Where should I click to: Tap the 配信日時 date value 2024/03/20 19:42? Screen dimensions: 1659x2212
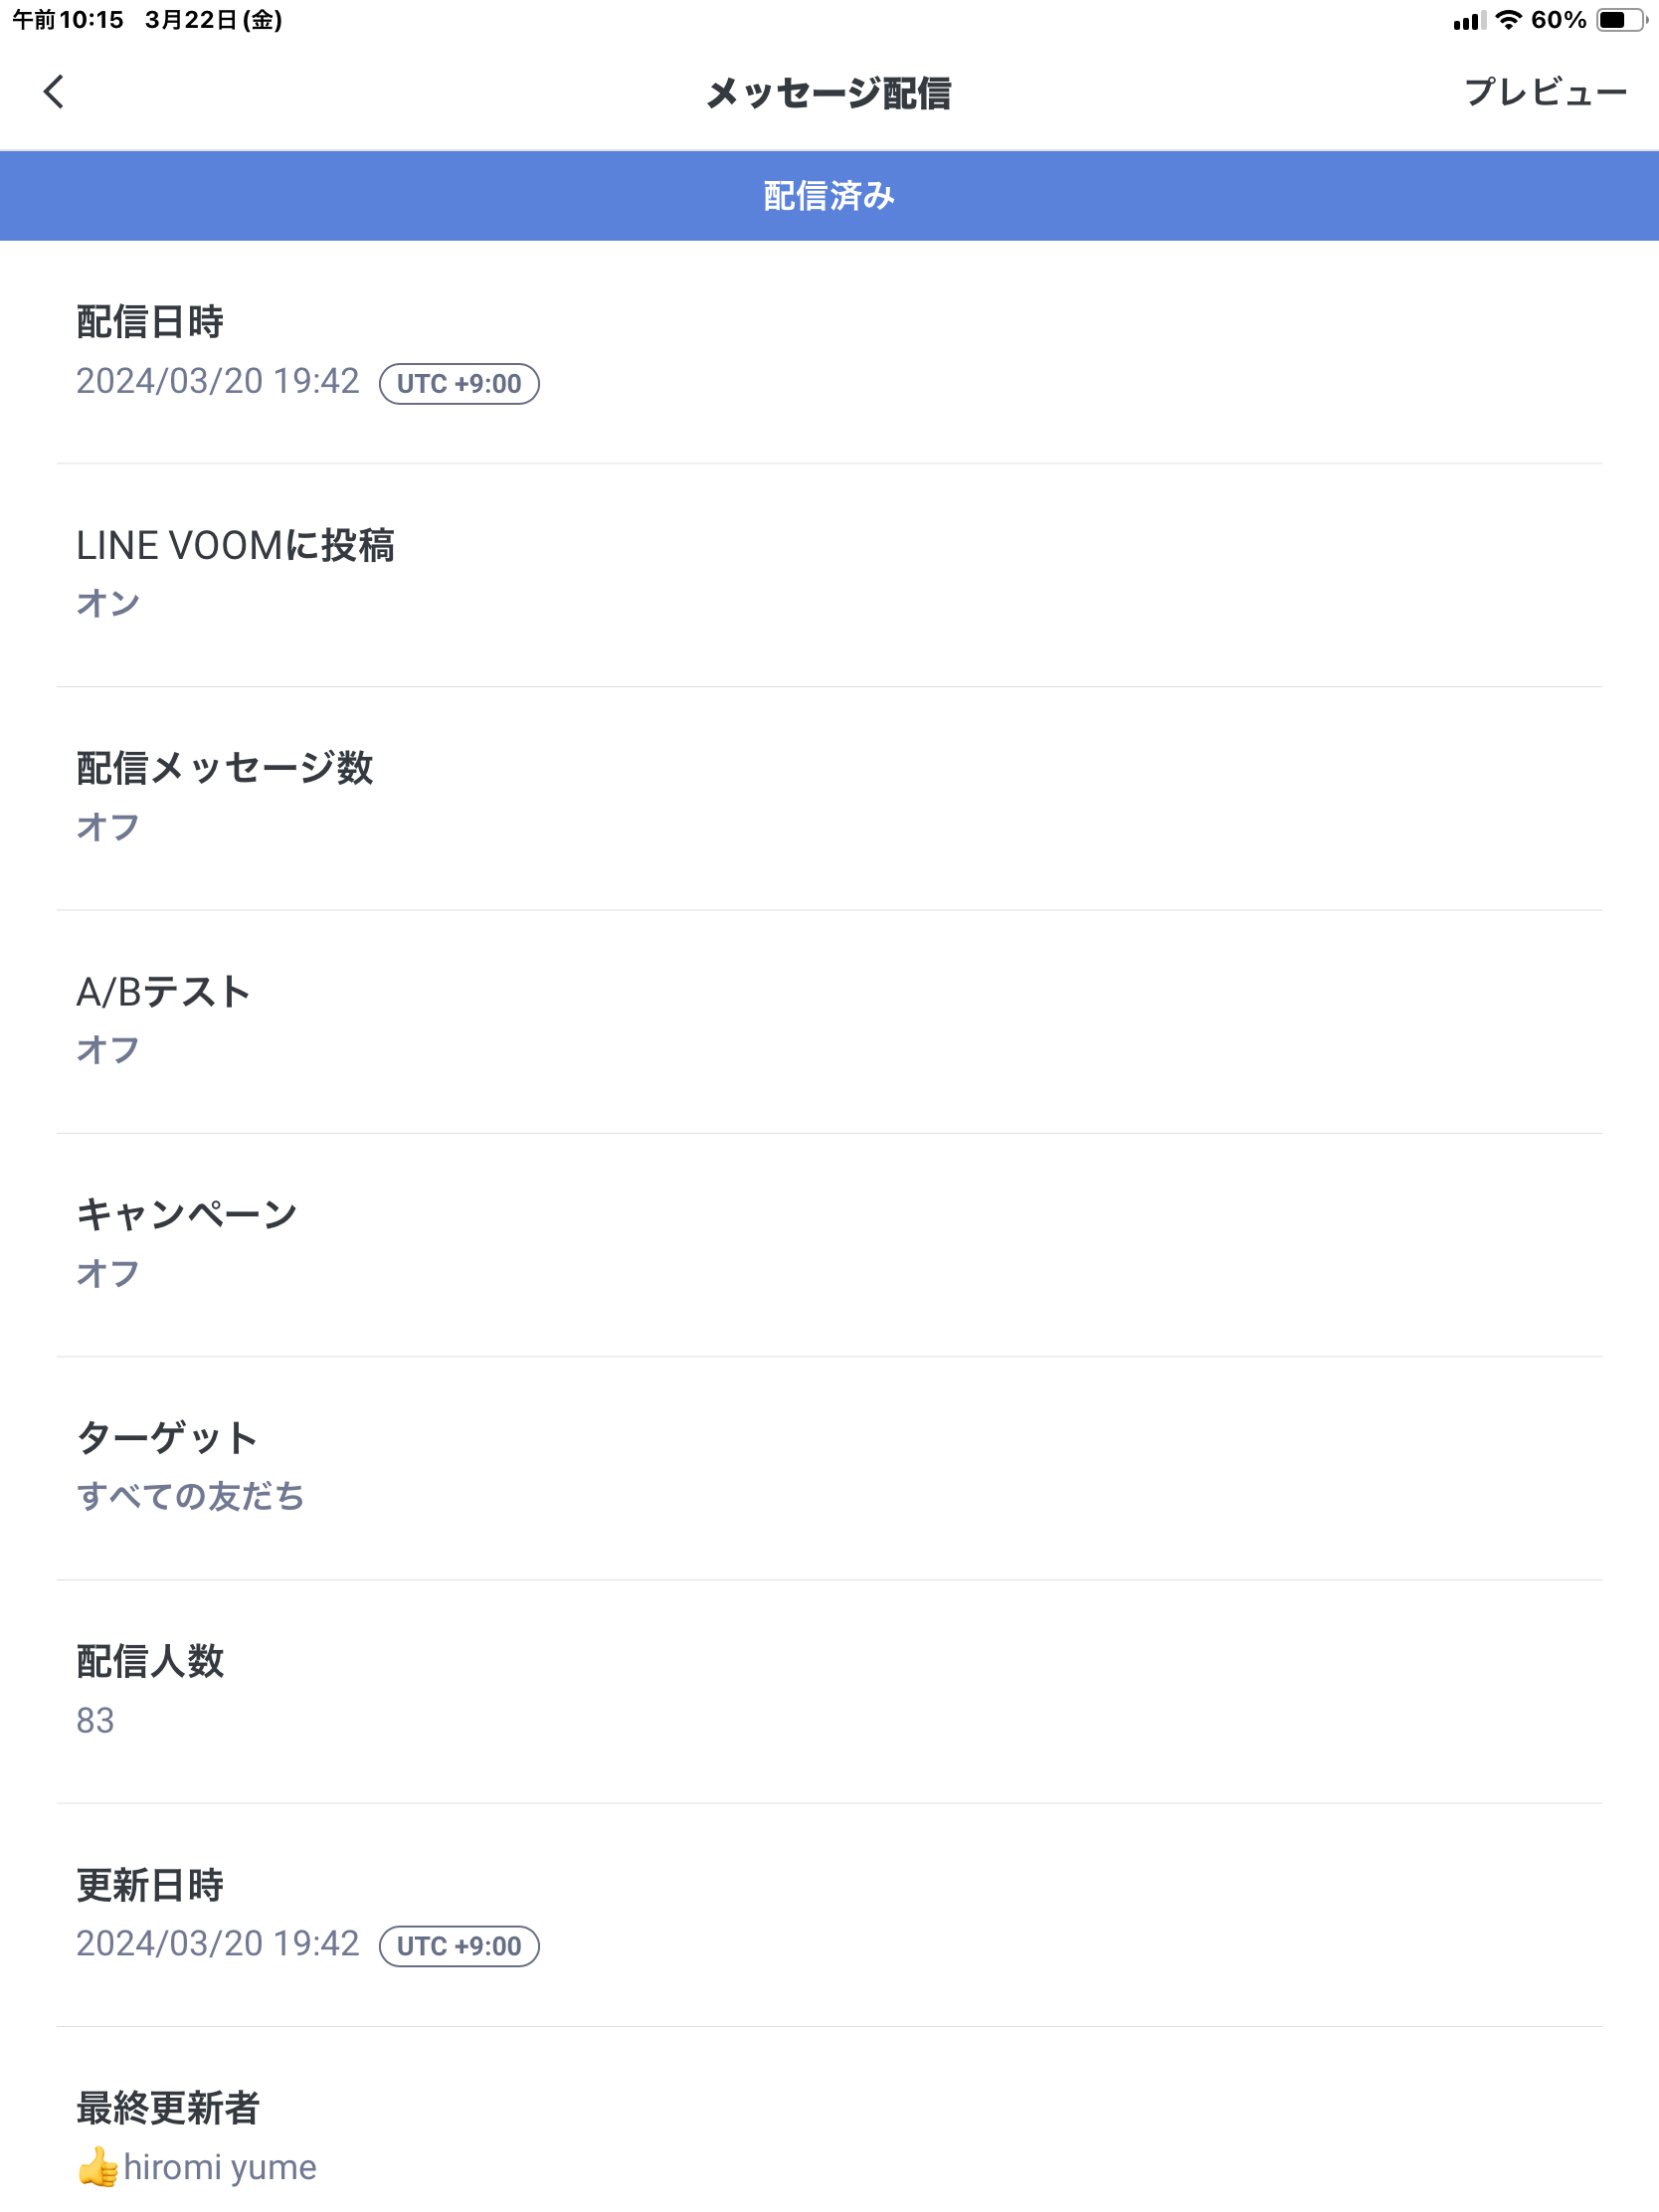218,381
